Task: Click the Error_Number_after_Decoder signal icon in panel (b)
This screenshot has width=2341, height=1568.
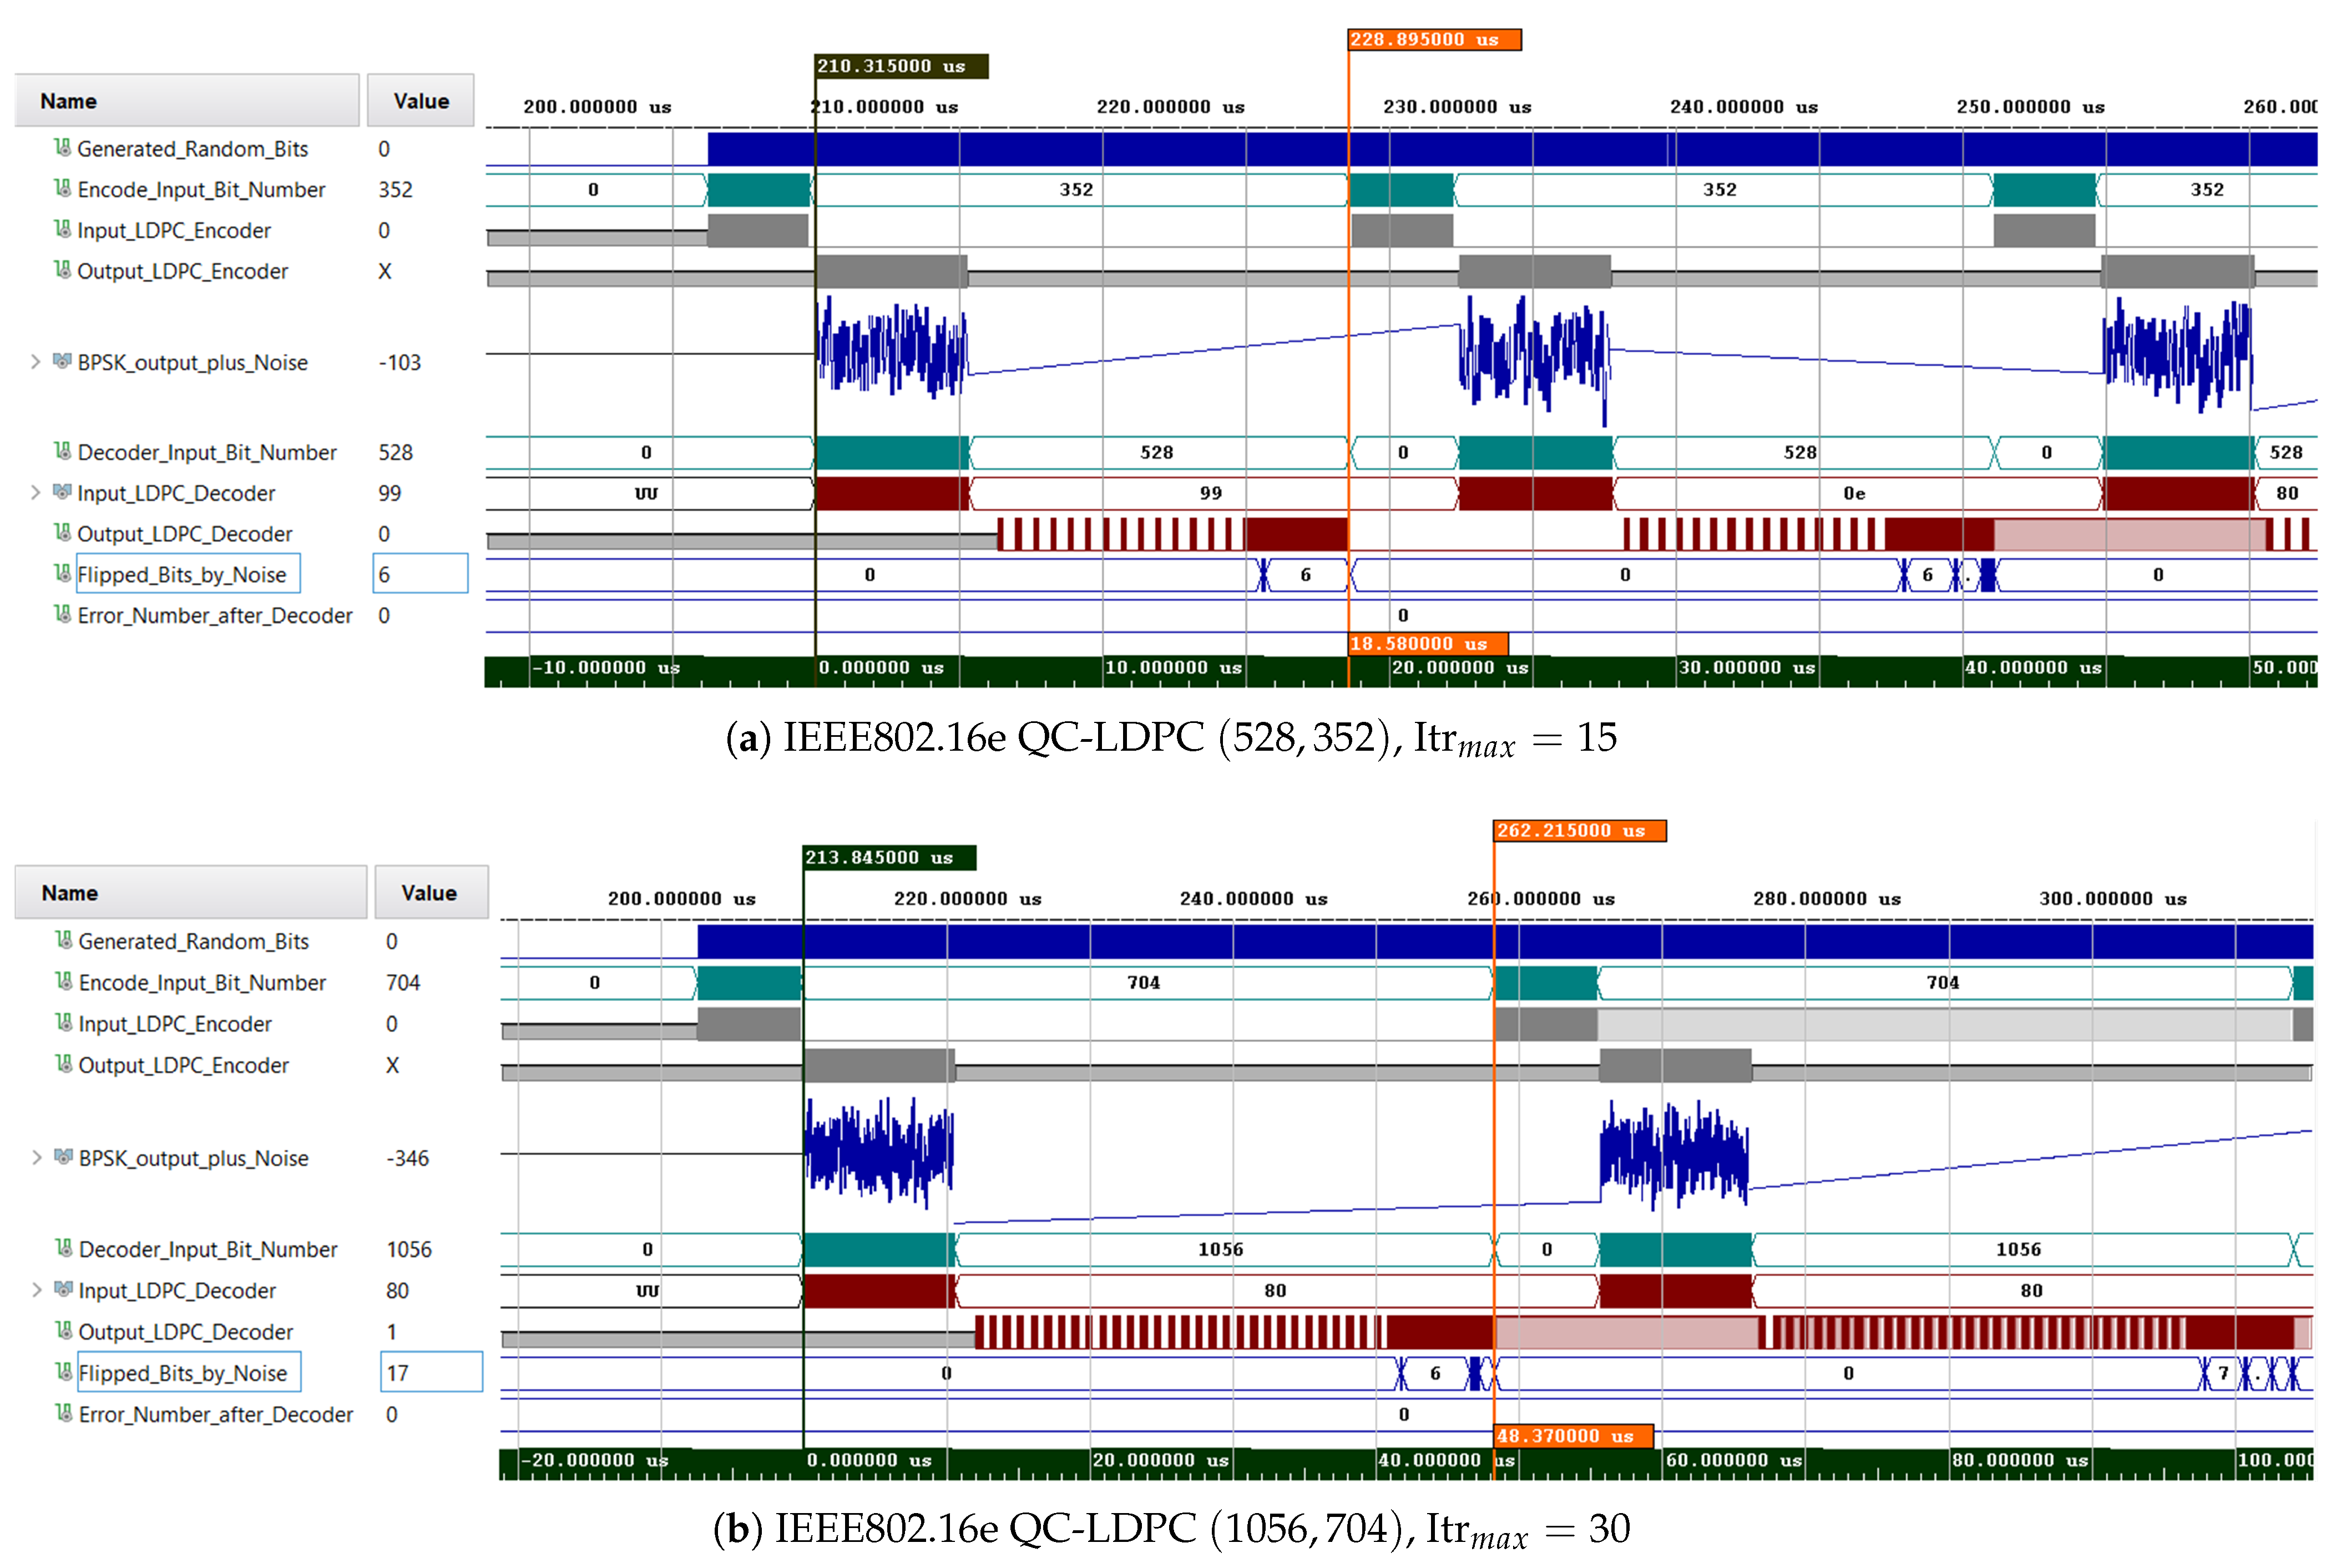Action: (63, 1413)
